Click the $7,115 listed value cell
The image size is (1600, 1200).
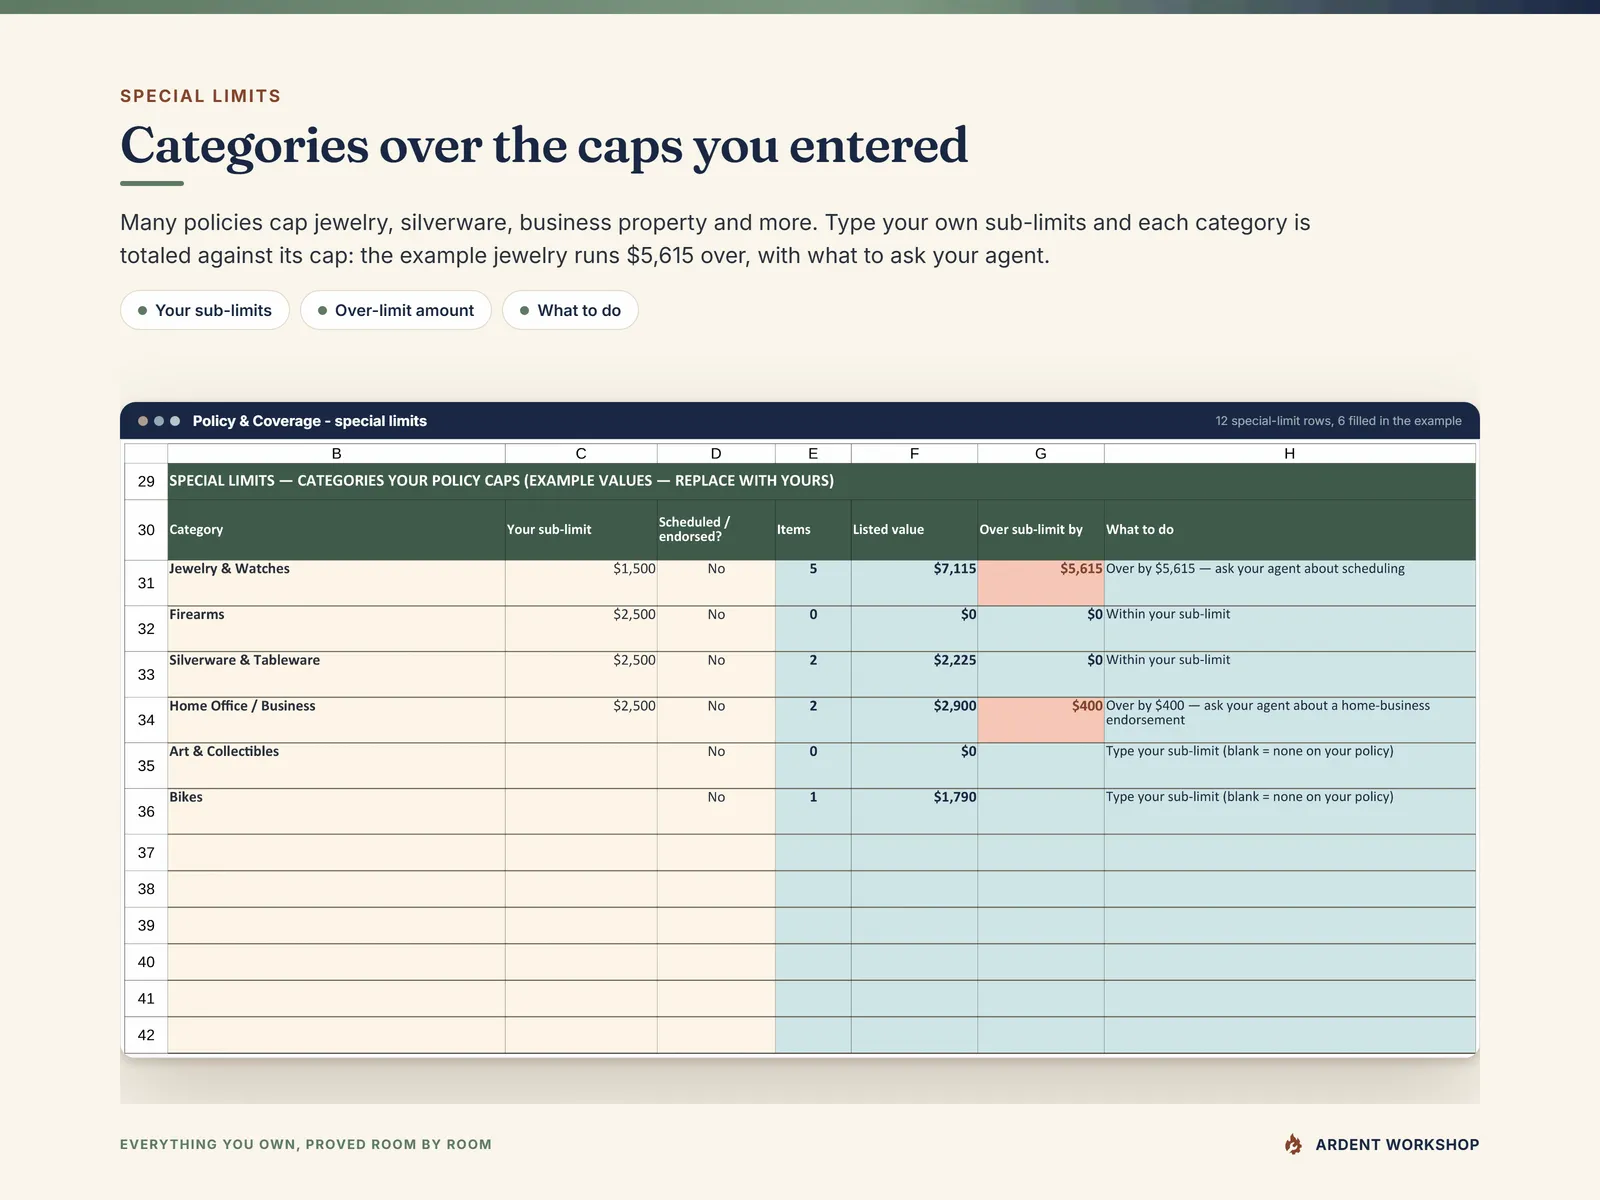(914, 583)
